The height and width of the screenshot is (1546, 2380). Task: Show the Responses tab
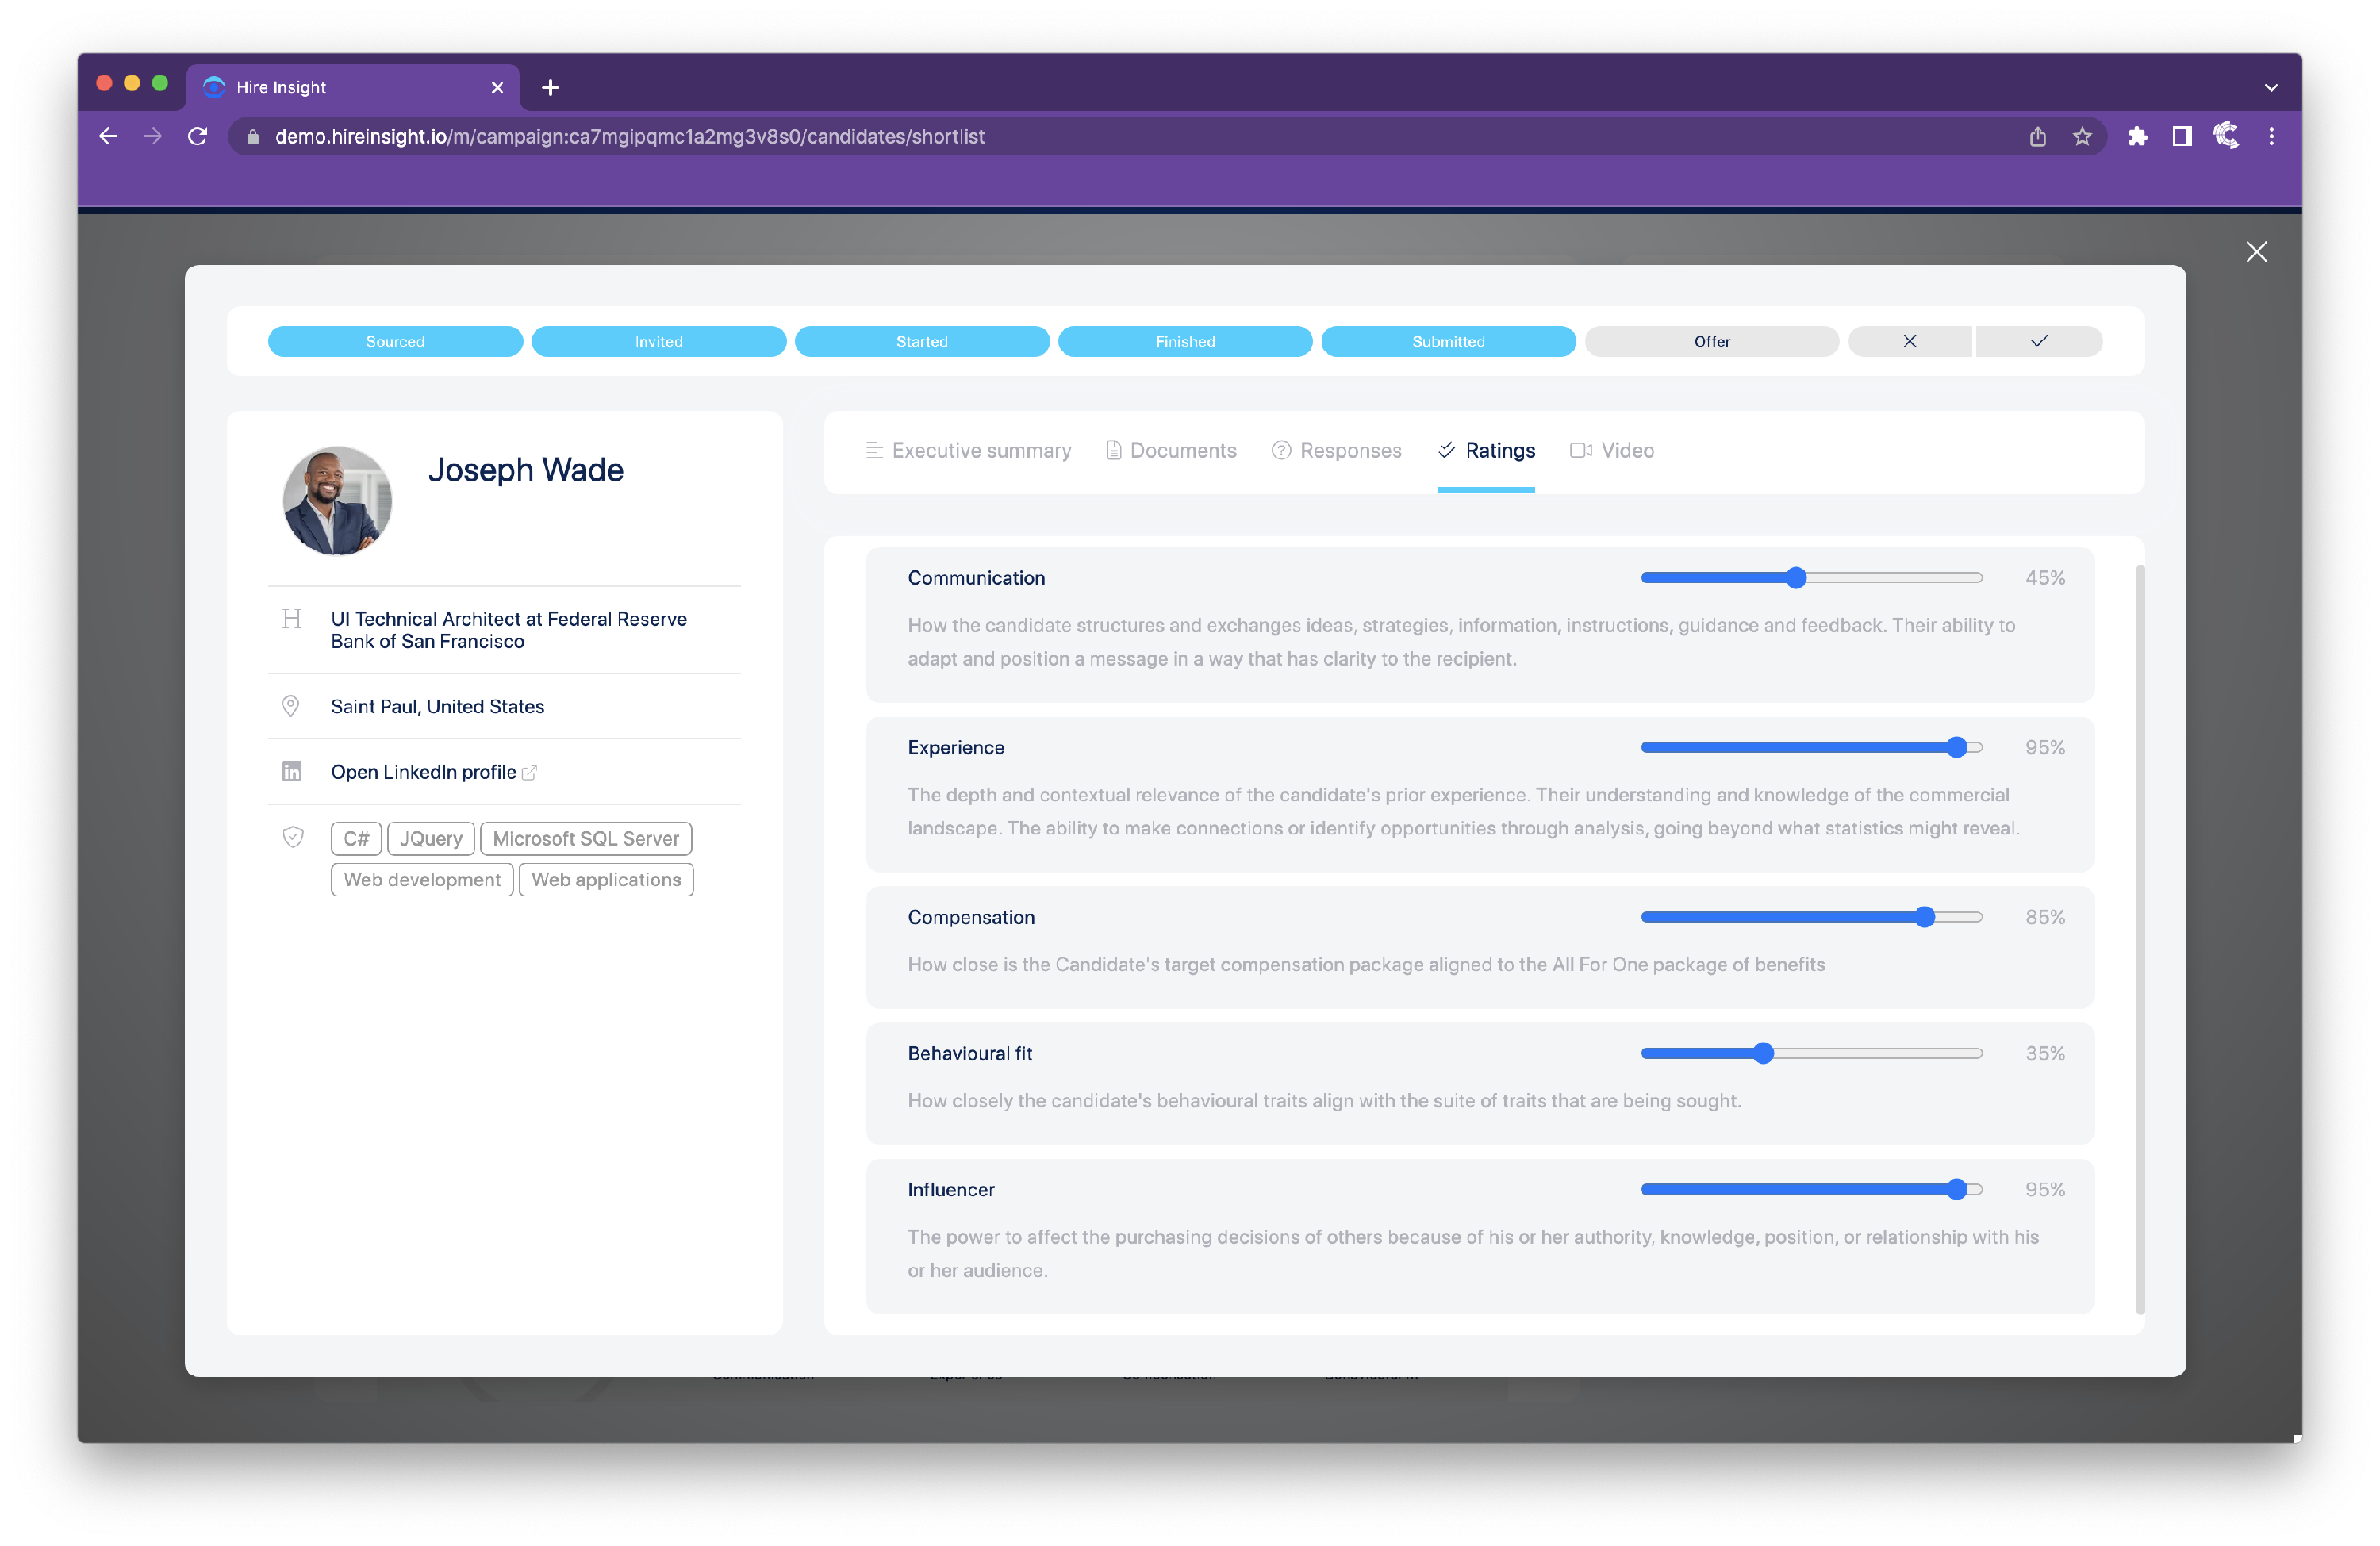1336,451
